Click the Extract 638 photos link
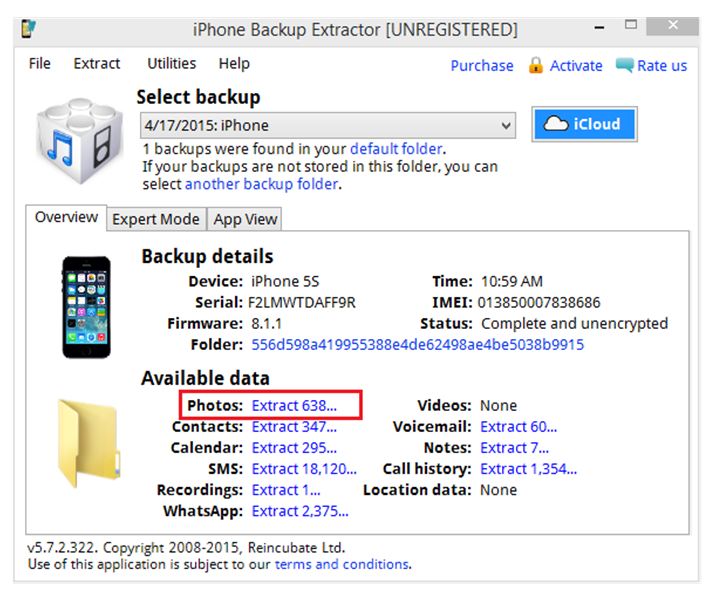The image size is (721, 598). tap(294, 406)
